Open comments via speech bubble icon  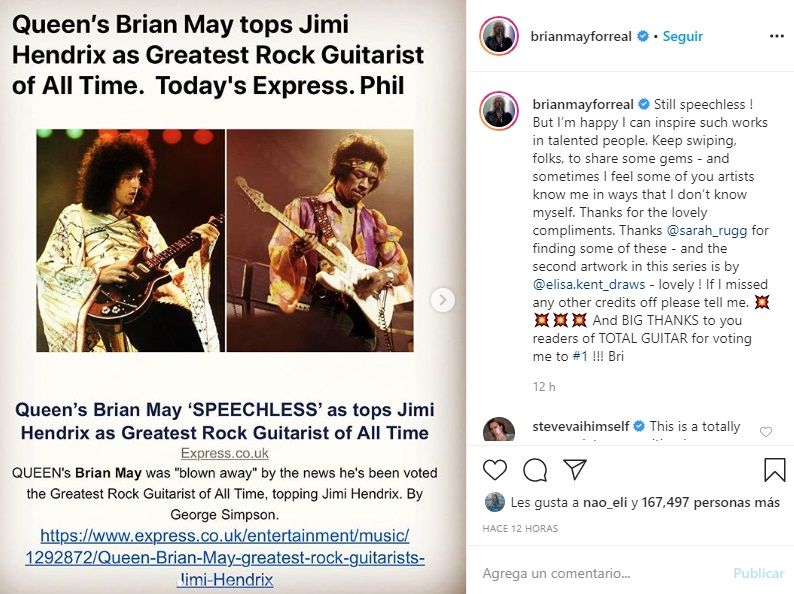(x=535, y=469)
